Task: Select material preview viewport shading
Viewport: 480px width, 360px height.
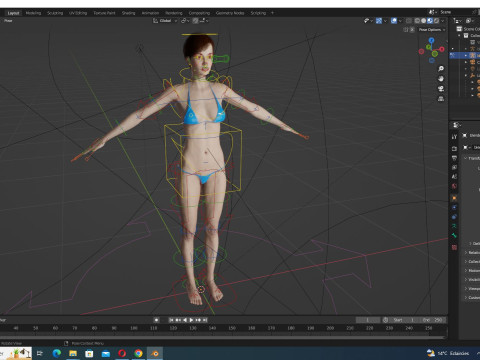Action: [430, 21]
